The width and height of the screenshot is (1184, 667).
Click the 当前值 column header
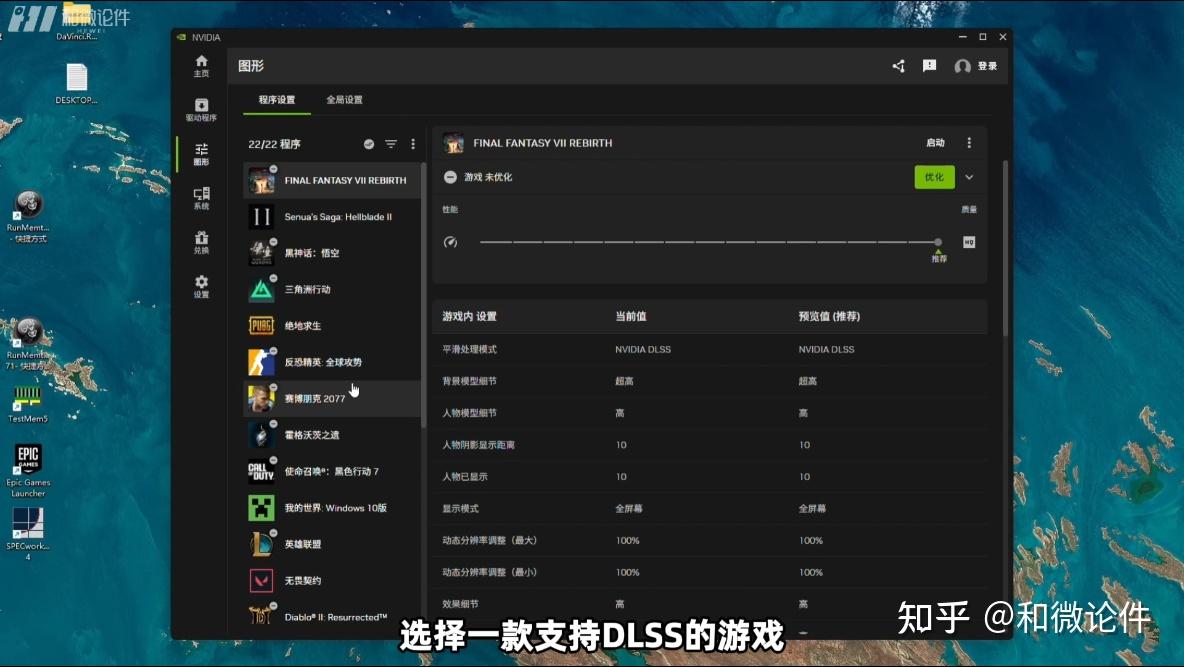click(631, 317)
